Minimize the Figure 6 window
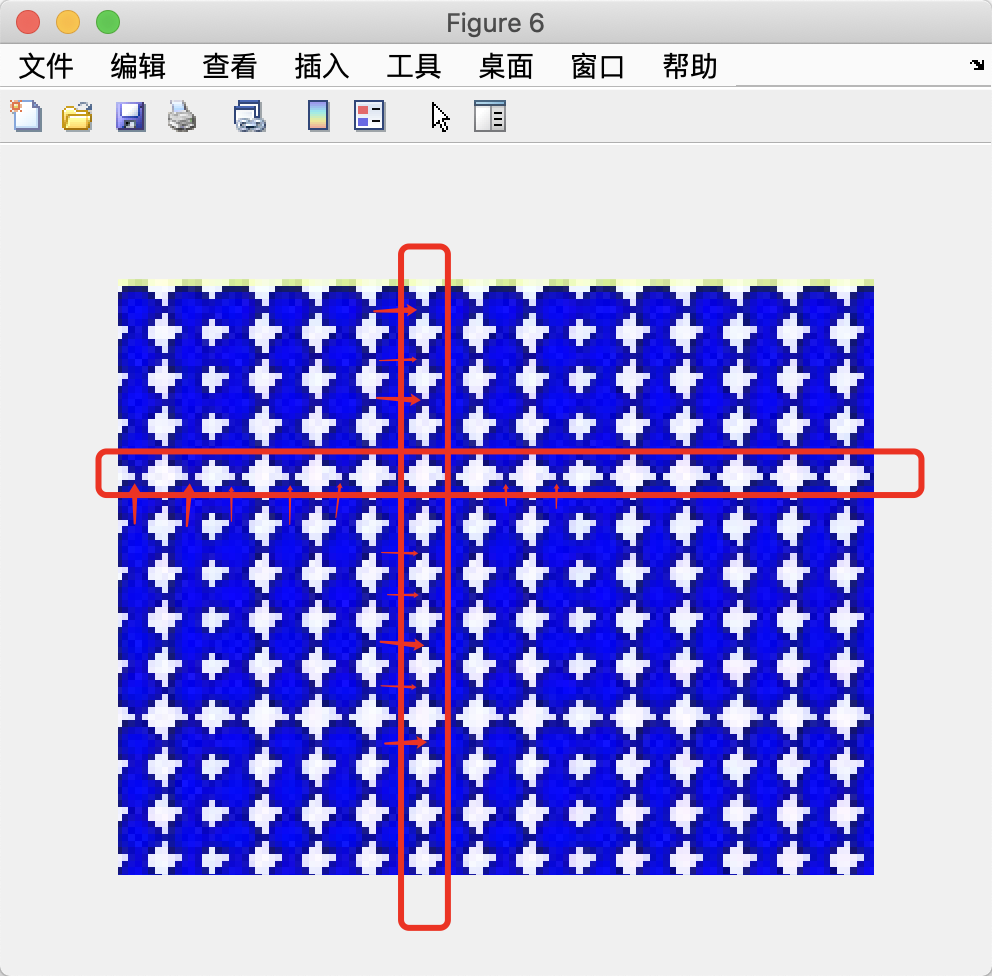Screen dimensions: 992x976 coord(68,22)
